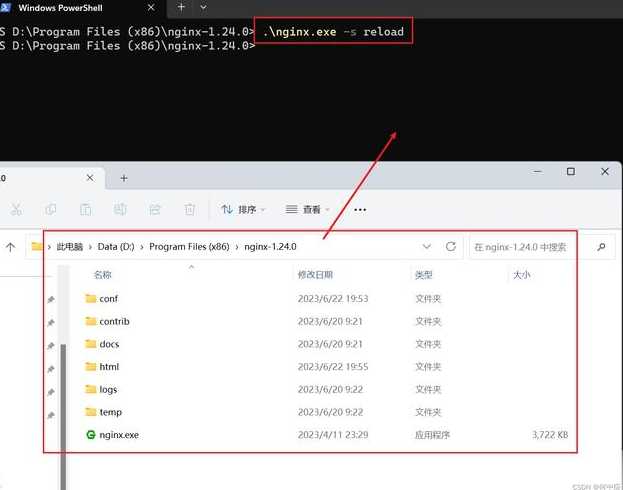Select the html folder
The image size is (623, 490).
[x=109, y=366]
